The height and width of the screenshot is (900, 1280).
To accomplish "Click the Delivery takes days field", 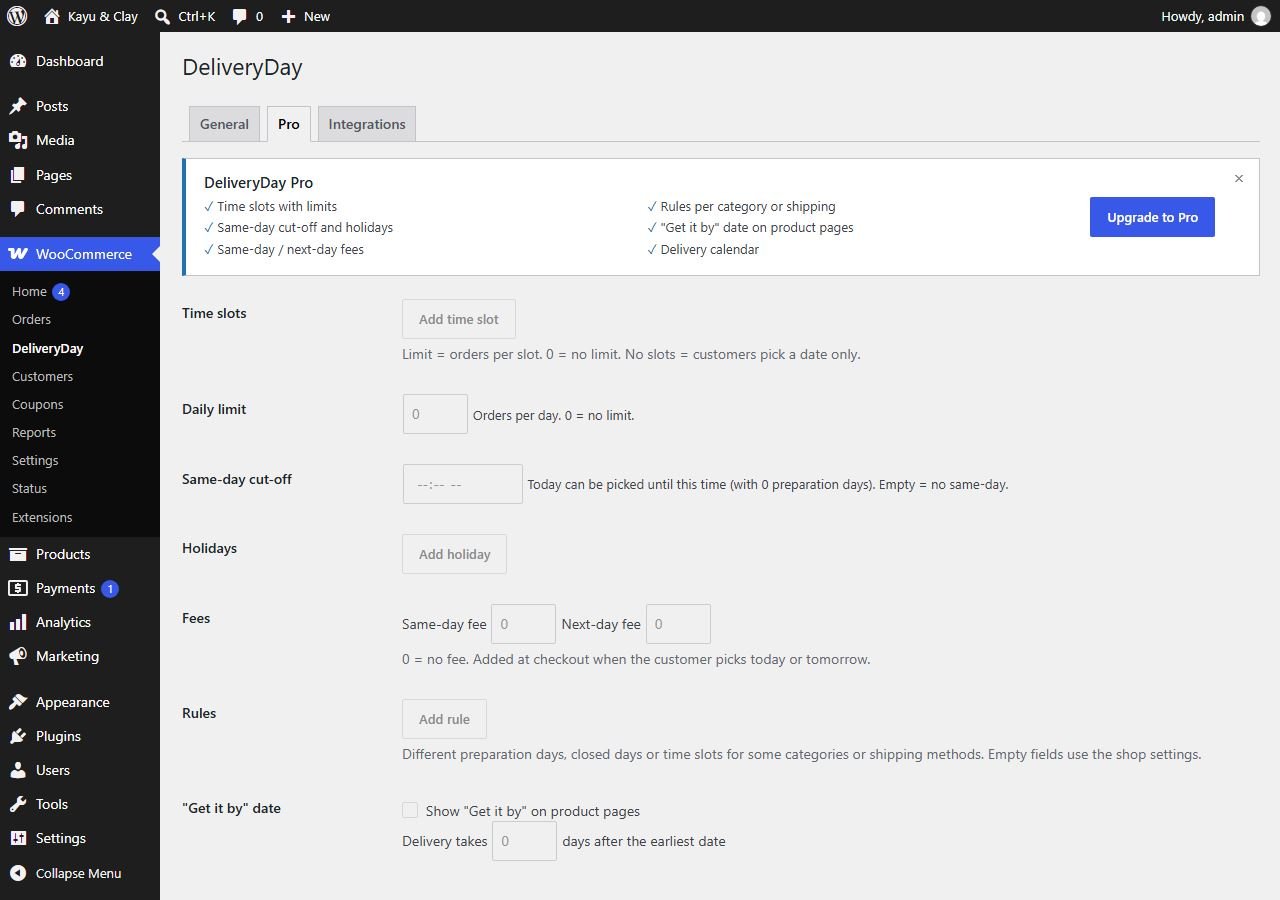I will (x=524, y=841).
